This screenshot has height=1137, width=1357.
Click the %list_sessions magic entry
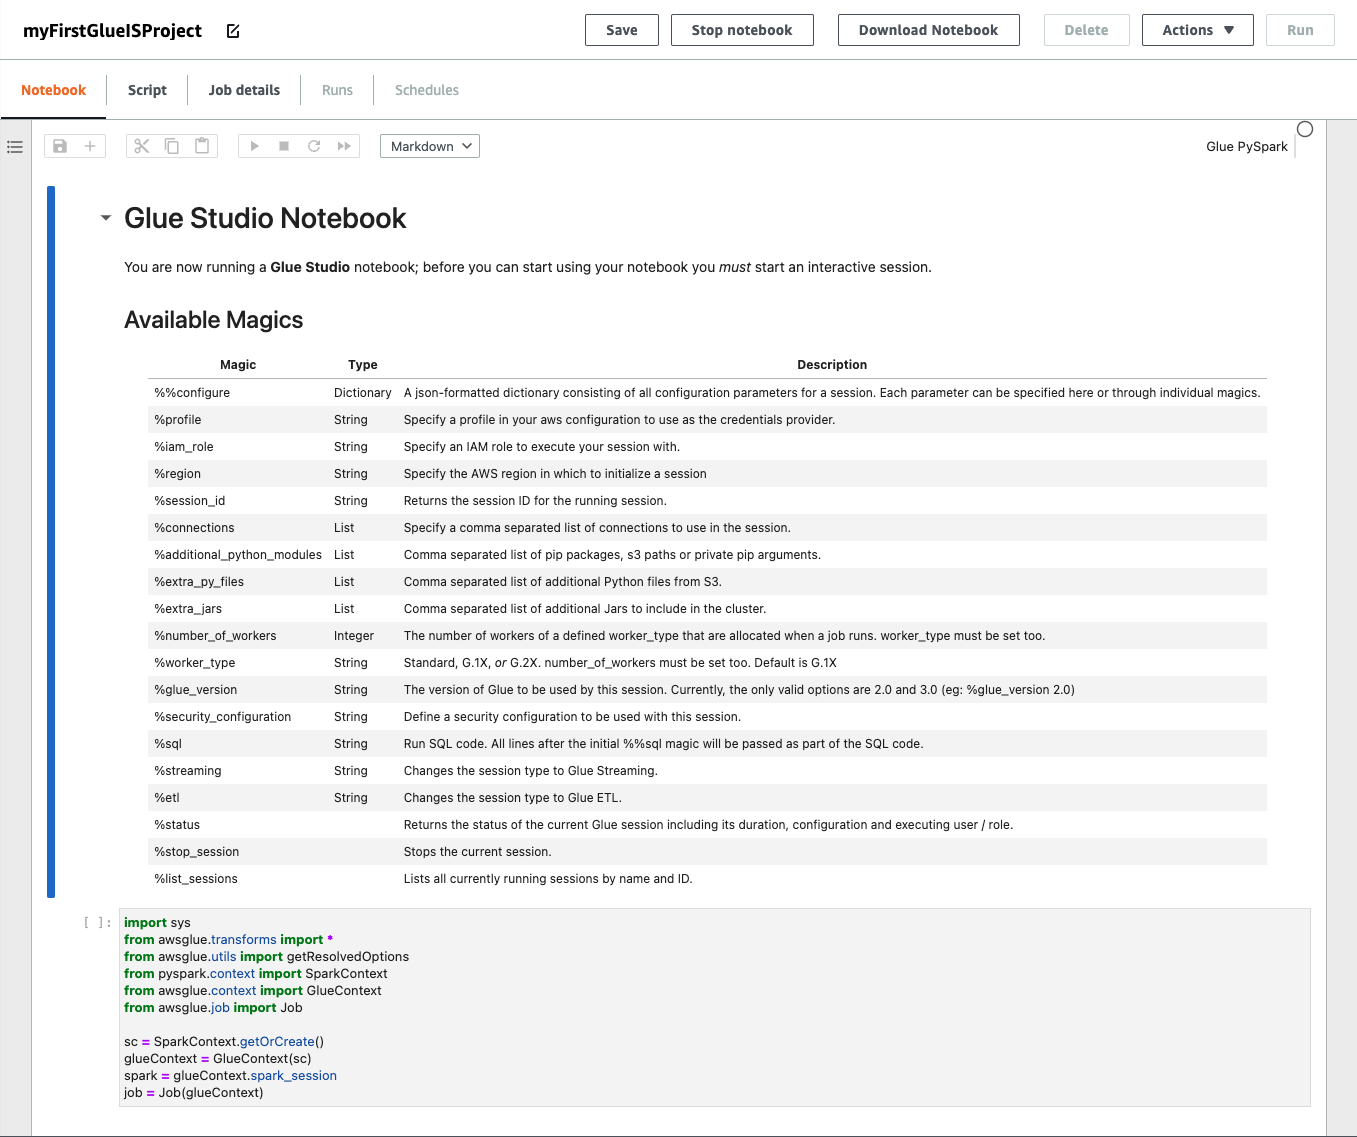point(196,879)
